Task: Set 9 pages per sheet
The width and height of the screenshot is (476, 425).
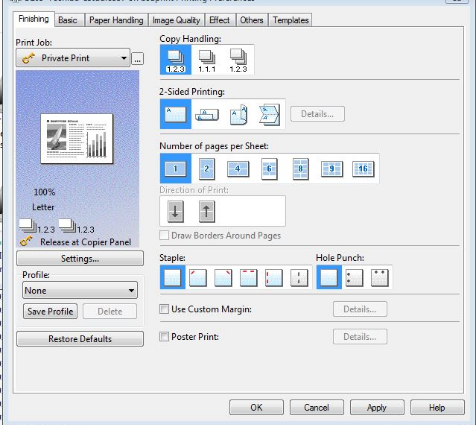Action: [332, 169]
